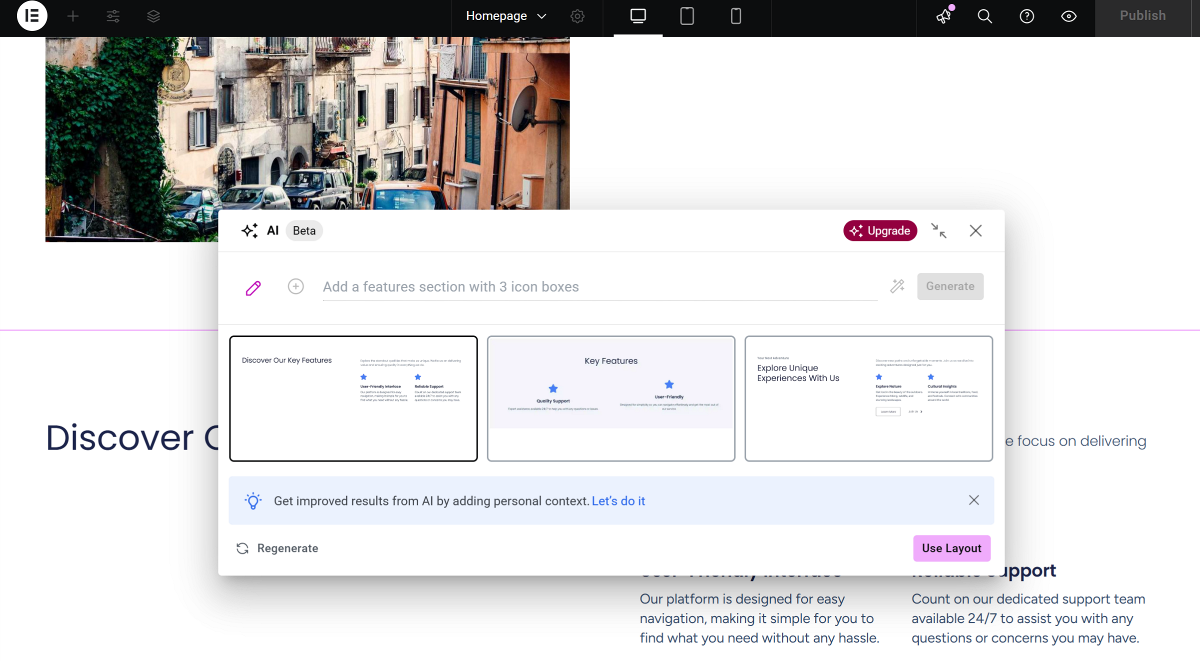Open the Homepage document dropdown
The width and height of the screenshot is (1200, 661).
pyautogui.click(x=506, y=16)
